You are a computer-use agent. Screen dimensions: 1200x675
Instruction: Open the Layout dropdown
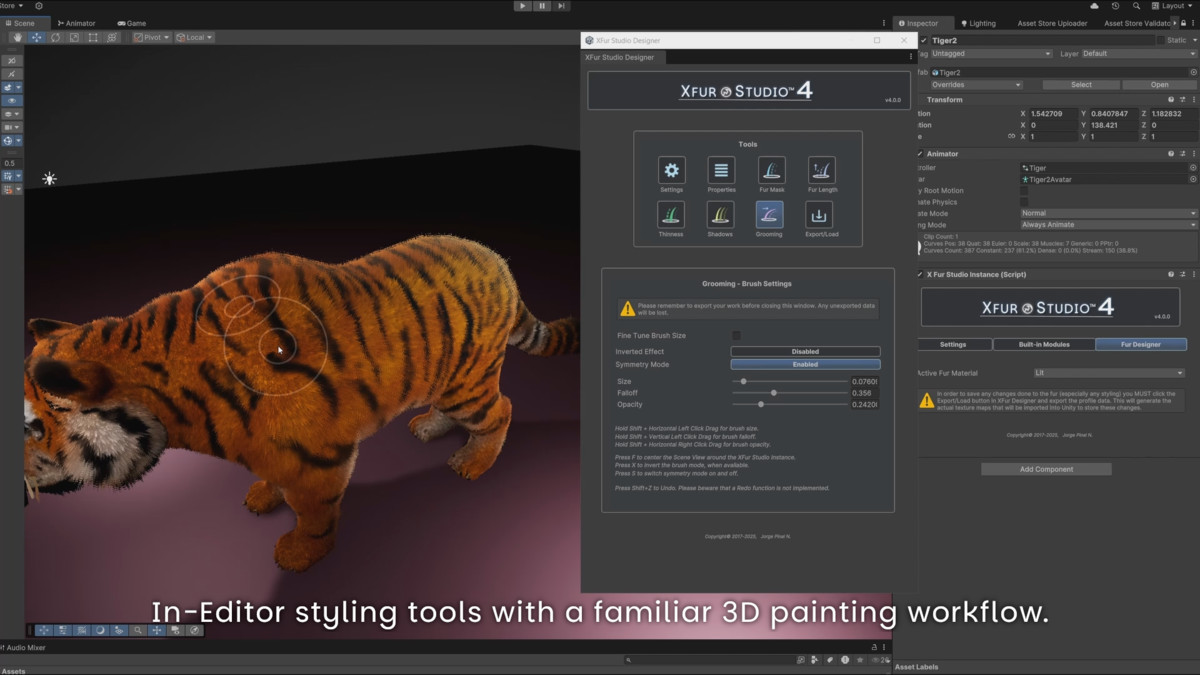(x=1173, y=6)
